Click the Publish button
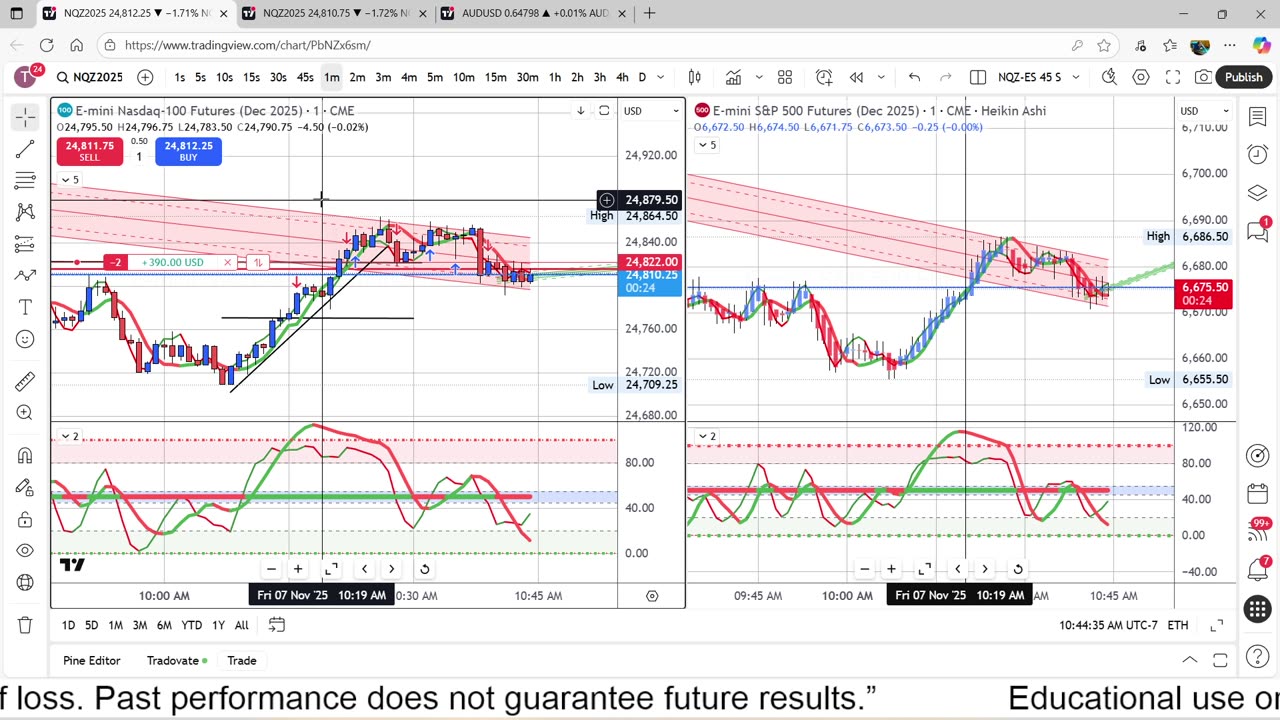Screen dimensions: 1280x720 click(x=1243, y=77)
